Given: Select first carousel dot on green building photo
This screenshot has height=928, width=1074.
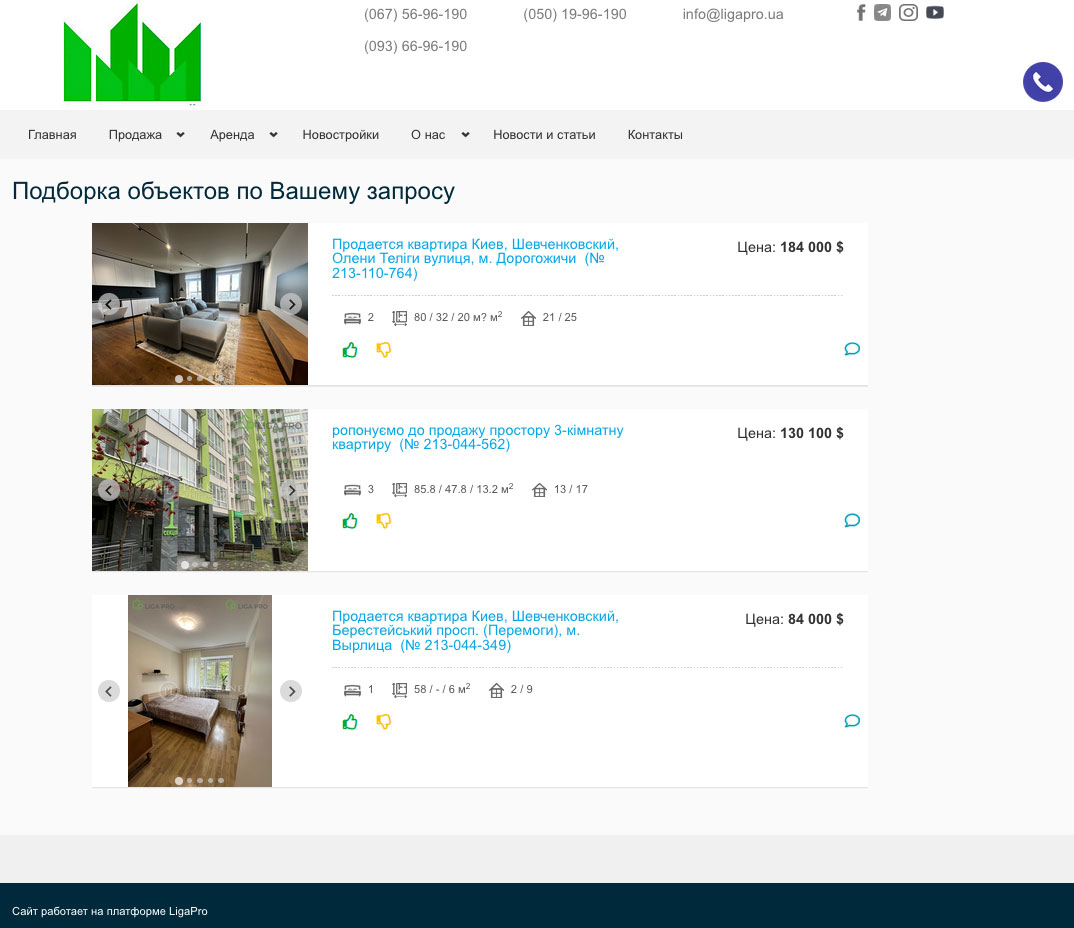Looking at the screenshot, I should point(185,565).
